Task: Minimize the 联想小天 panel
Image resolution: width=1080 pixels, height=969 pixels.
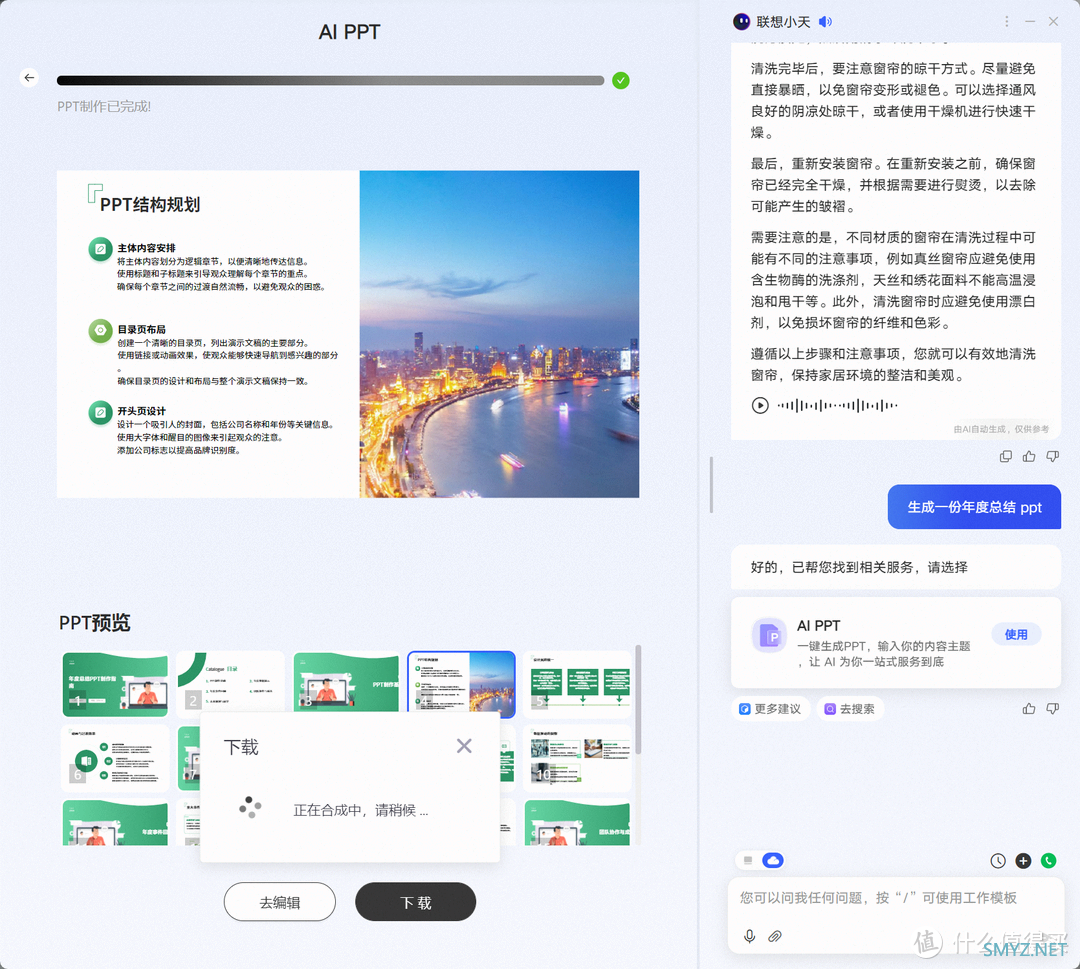Action: (x=1030, y=22)
